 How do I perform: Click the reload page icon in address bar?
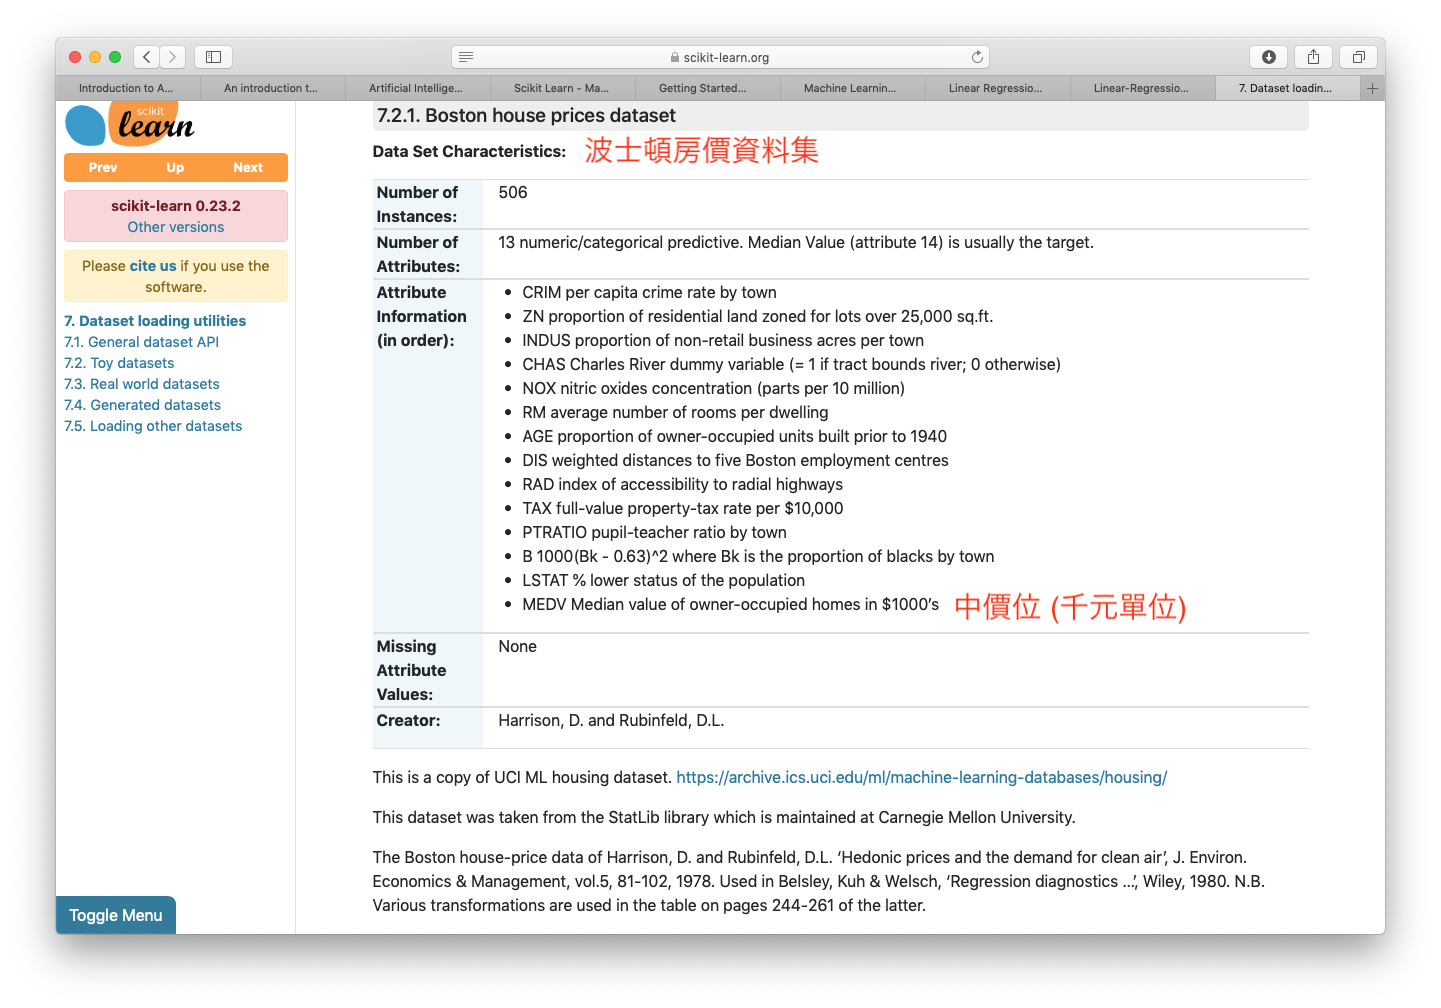coord(977,57)
